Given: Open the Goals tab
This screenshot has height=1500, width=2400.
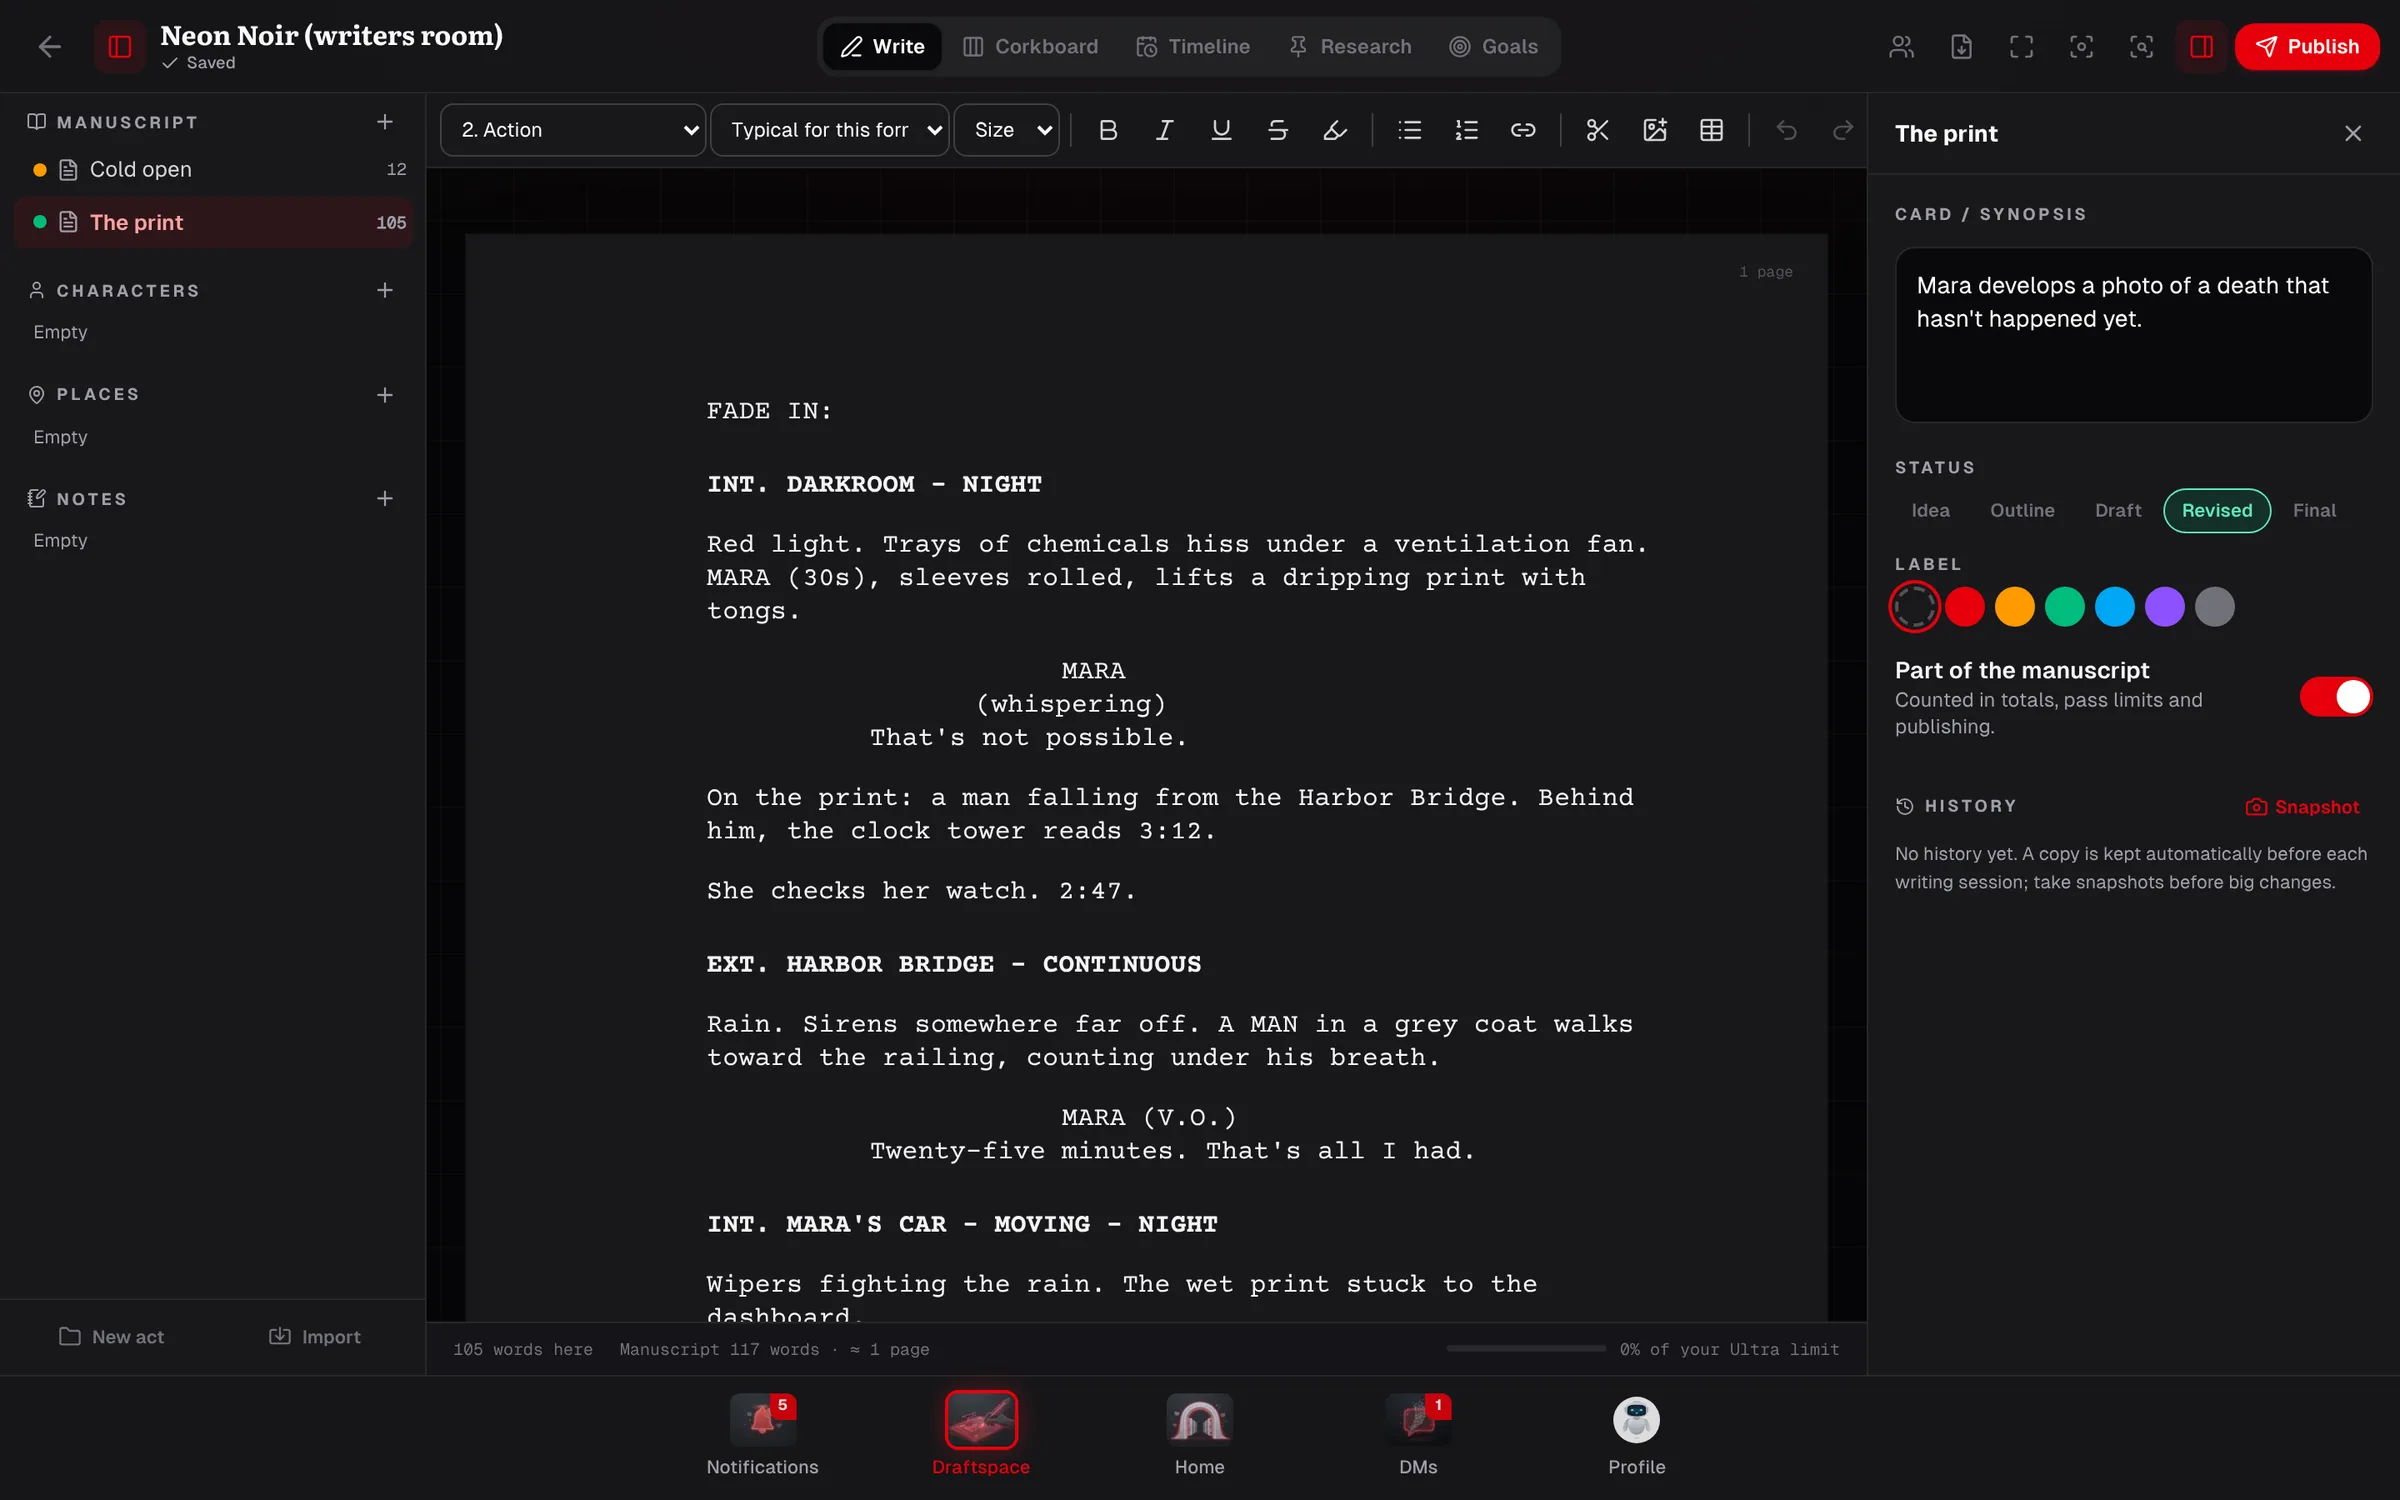Looking at the screenshot, I should 1494,47.
